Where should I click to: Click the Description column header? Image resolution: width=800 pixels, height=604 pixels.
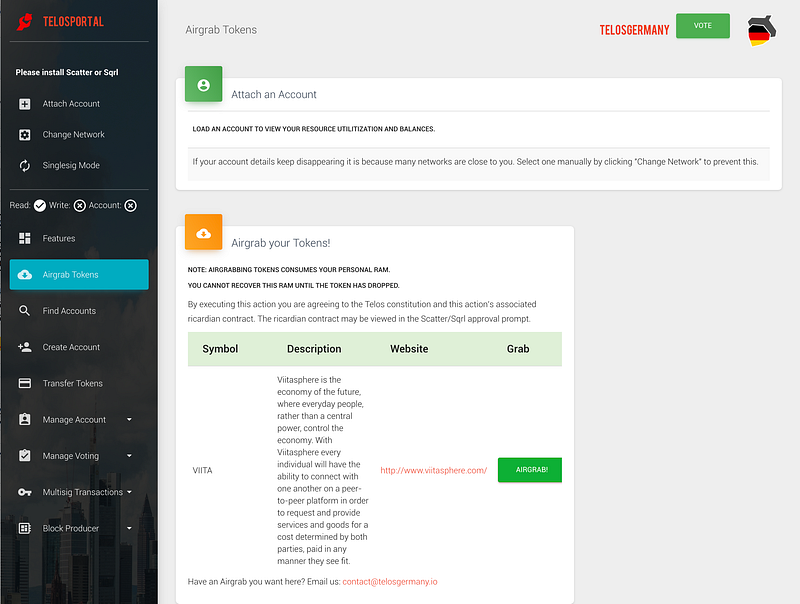click(x=314, y=349)
